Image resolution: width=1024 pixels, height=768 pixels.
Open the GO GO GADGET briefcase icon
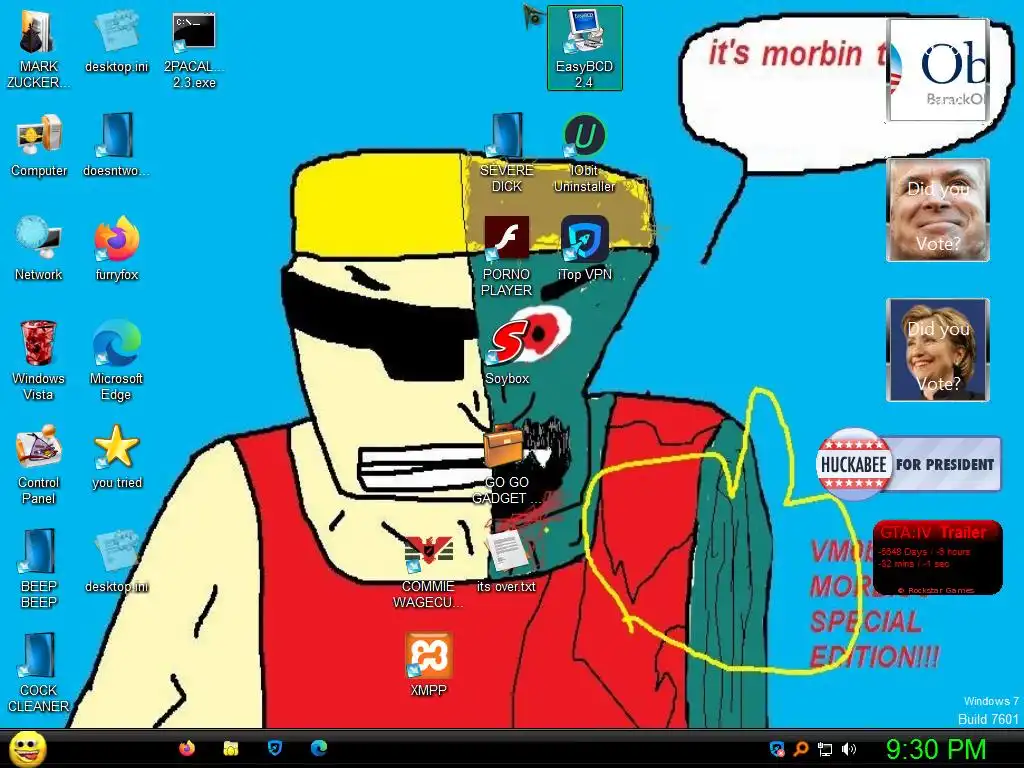click(507, 464)
